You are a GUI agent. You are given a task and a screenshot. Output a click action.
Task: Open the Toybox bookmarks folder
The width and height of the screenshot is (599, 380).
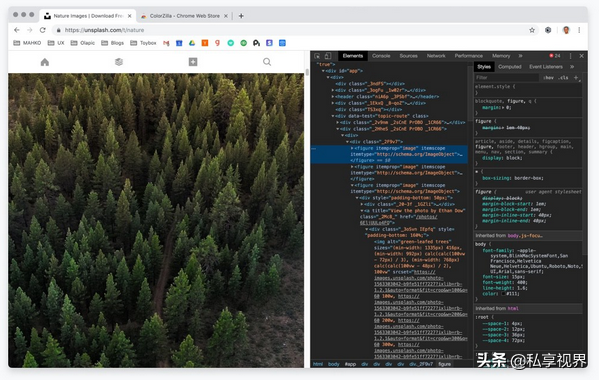[143, 43]
